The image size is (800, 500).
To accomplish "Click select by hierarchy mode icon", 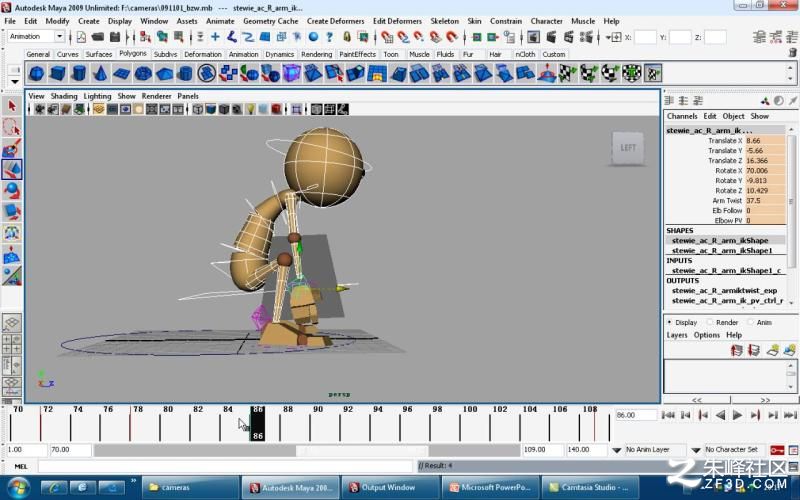I will coord(145,37).
